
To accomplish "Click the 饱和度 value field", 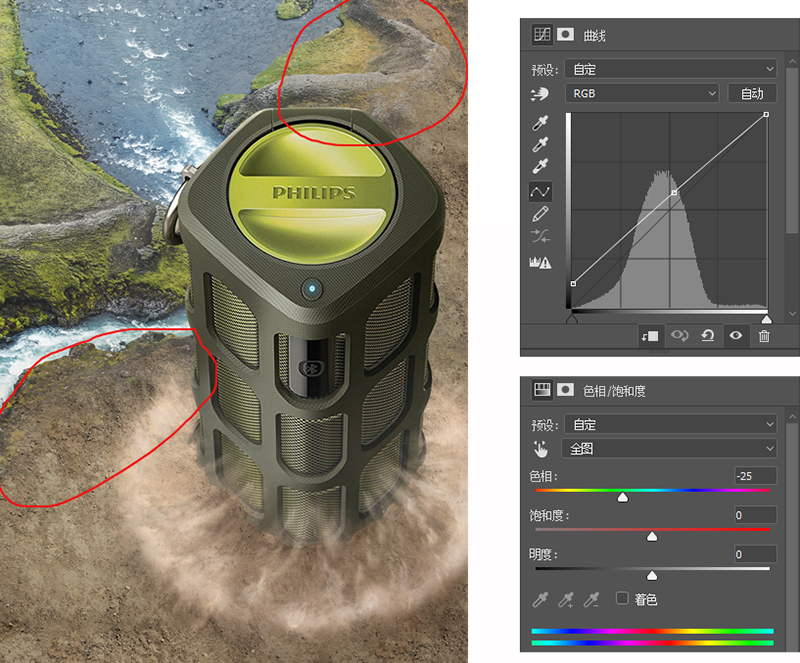I will [x=755, y=515].
